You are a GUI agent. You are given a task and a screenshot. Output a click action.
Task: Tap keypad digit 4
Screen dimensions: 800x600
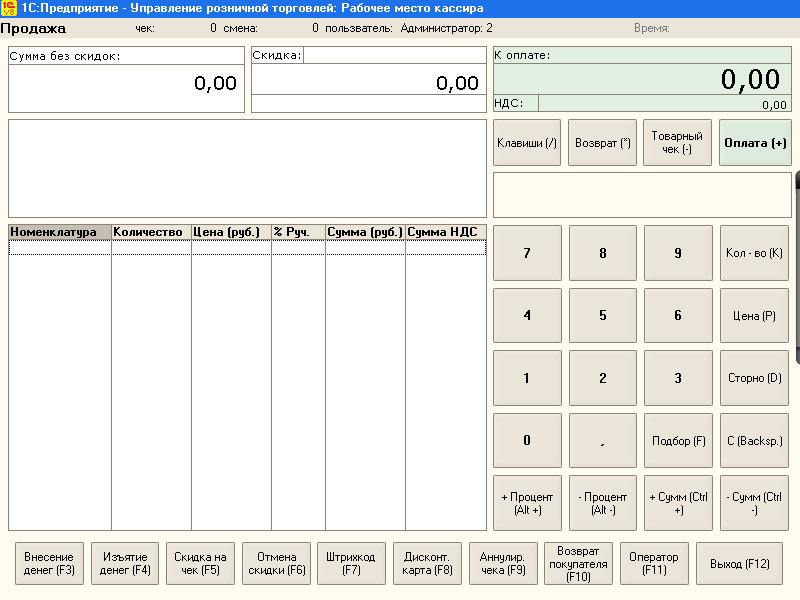point(528,315)
